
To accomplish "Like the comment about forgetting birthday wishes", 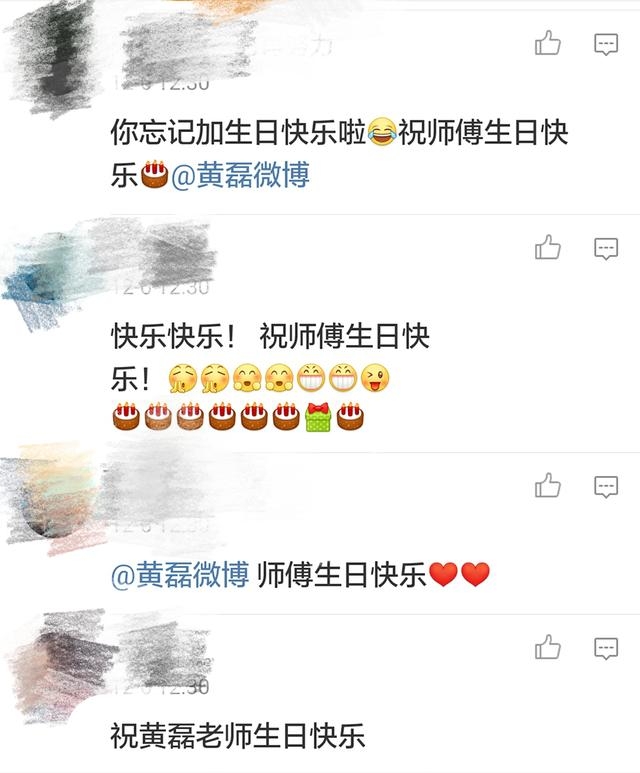I will (x=548, y=43).
